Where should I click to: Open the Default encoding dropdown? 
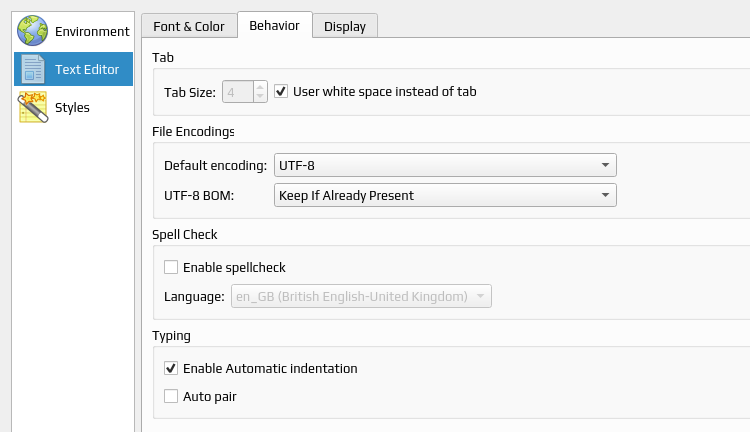pyautogui.click(x=445, y=165)
